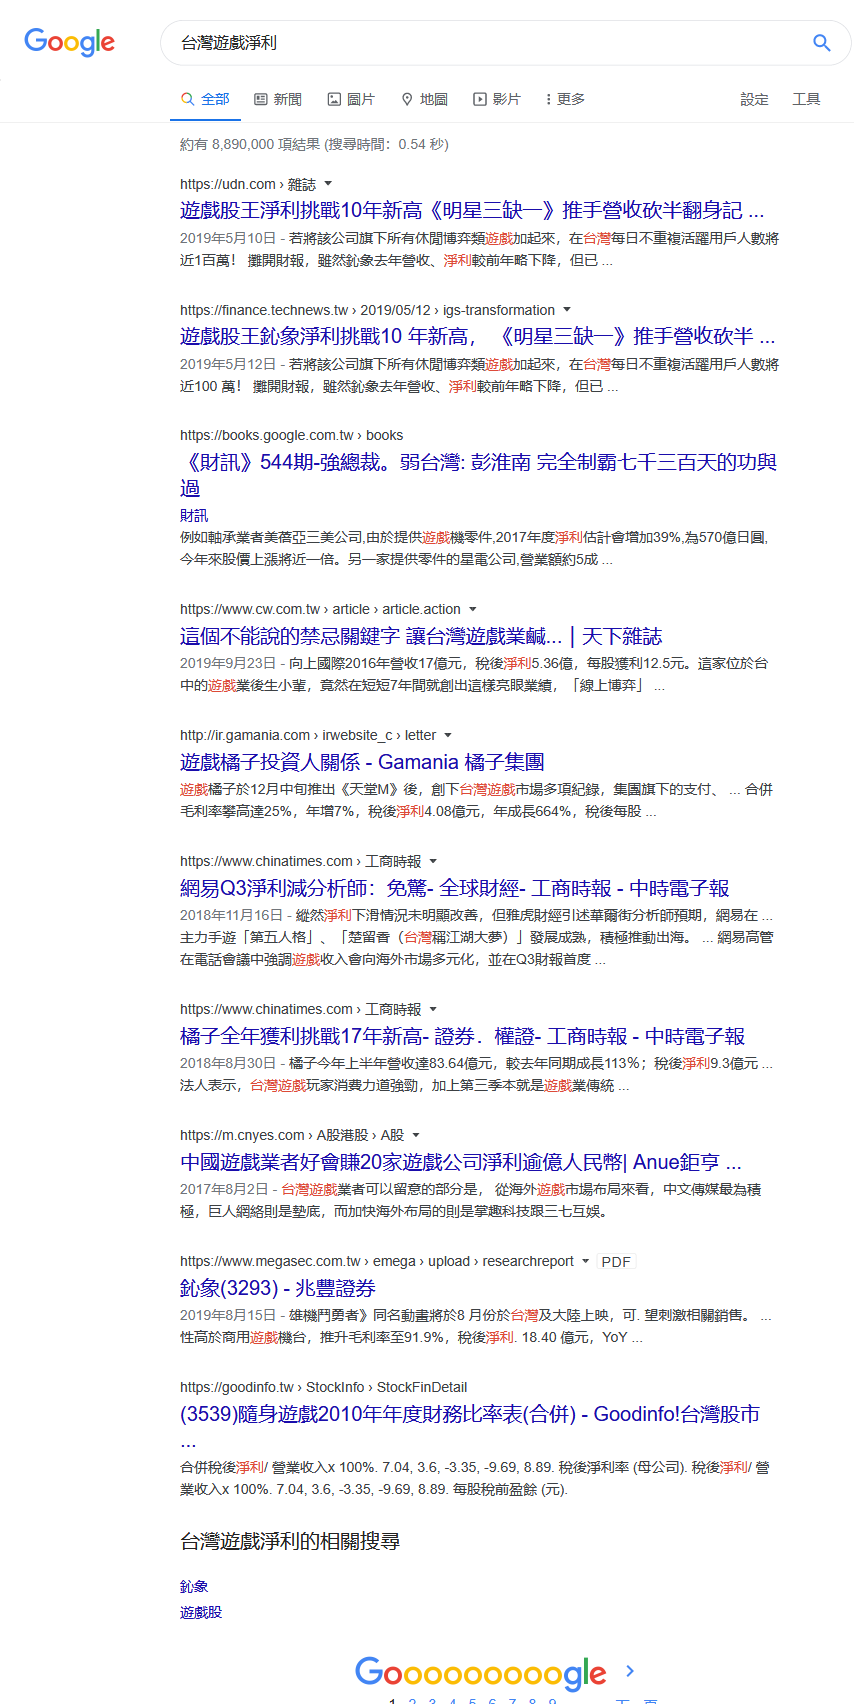854x1704 pixels.
Task: Switch to the 新聞 tab
Action: pos(278,99)
